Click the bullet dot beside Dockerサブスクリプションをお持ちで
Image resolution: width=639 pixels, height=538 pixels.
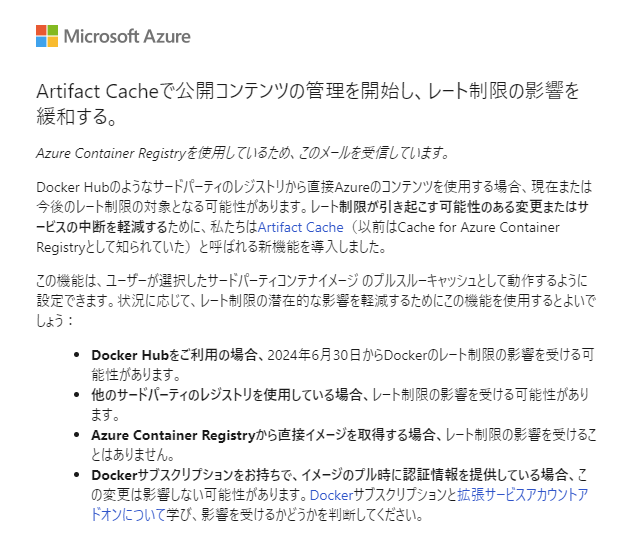tap(76, 475)
